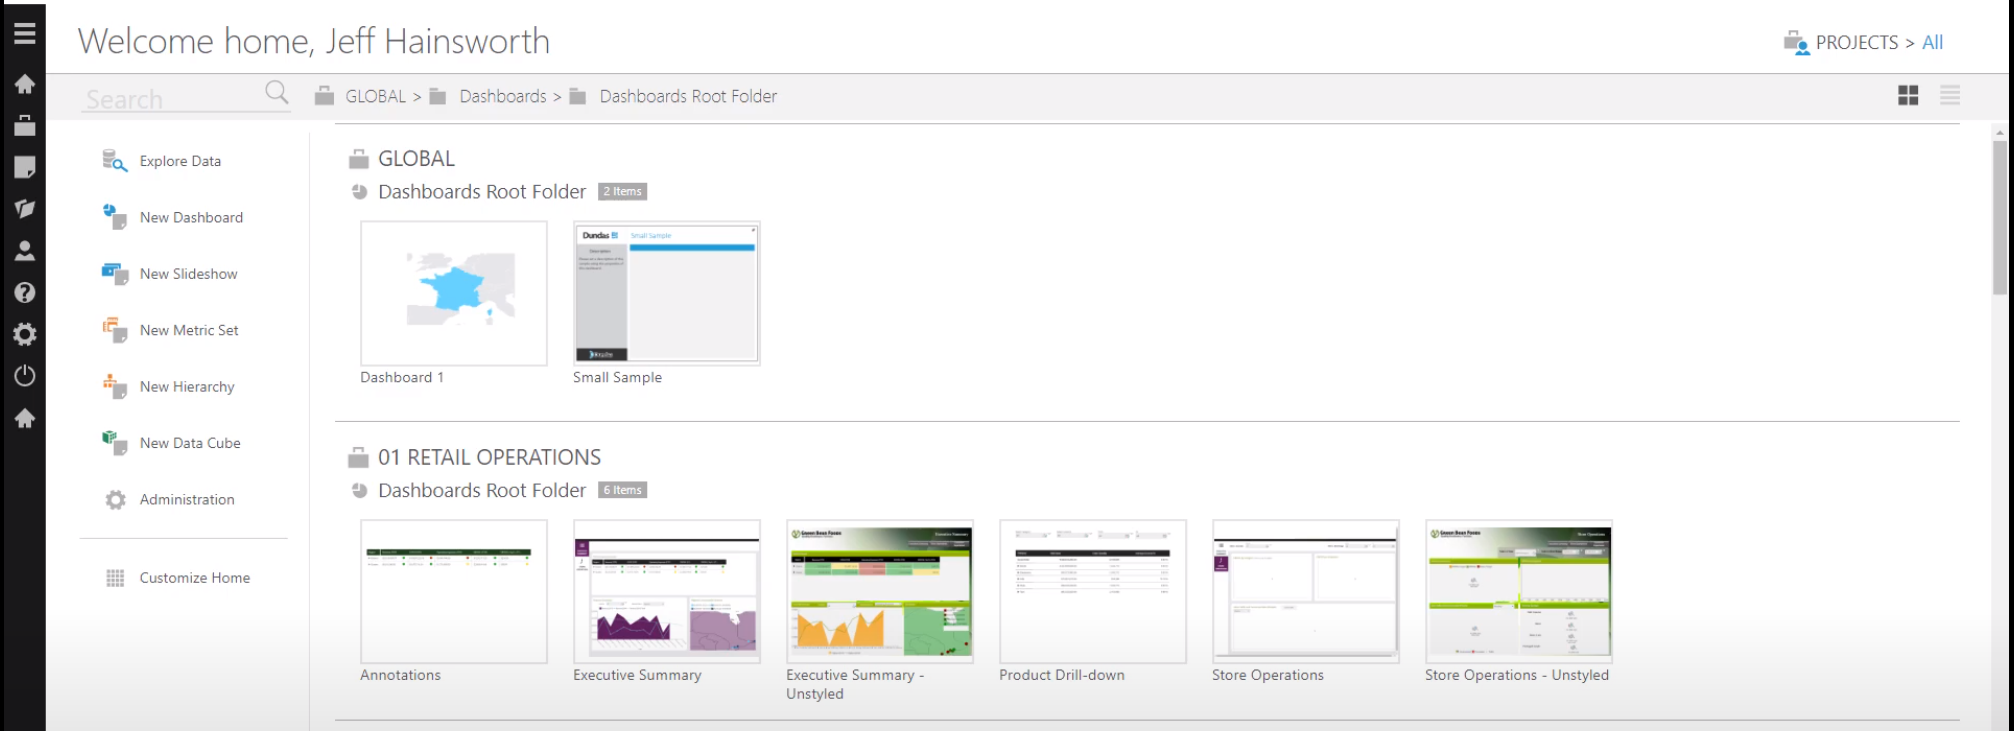The image size is (2014, 731).
Task: Click the leaf icon in the black sidebar
Action: (25, 209)
